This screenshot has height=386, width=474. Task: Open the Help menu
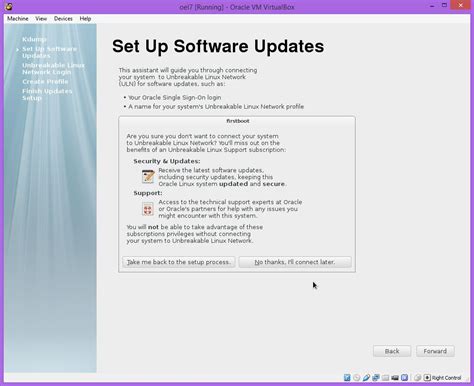coord(85,19)
